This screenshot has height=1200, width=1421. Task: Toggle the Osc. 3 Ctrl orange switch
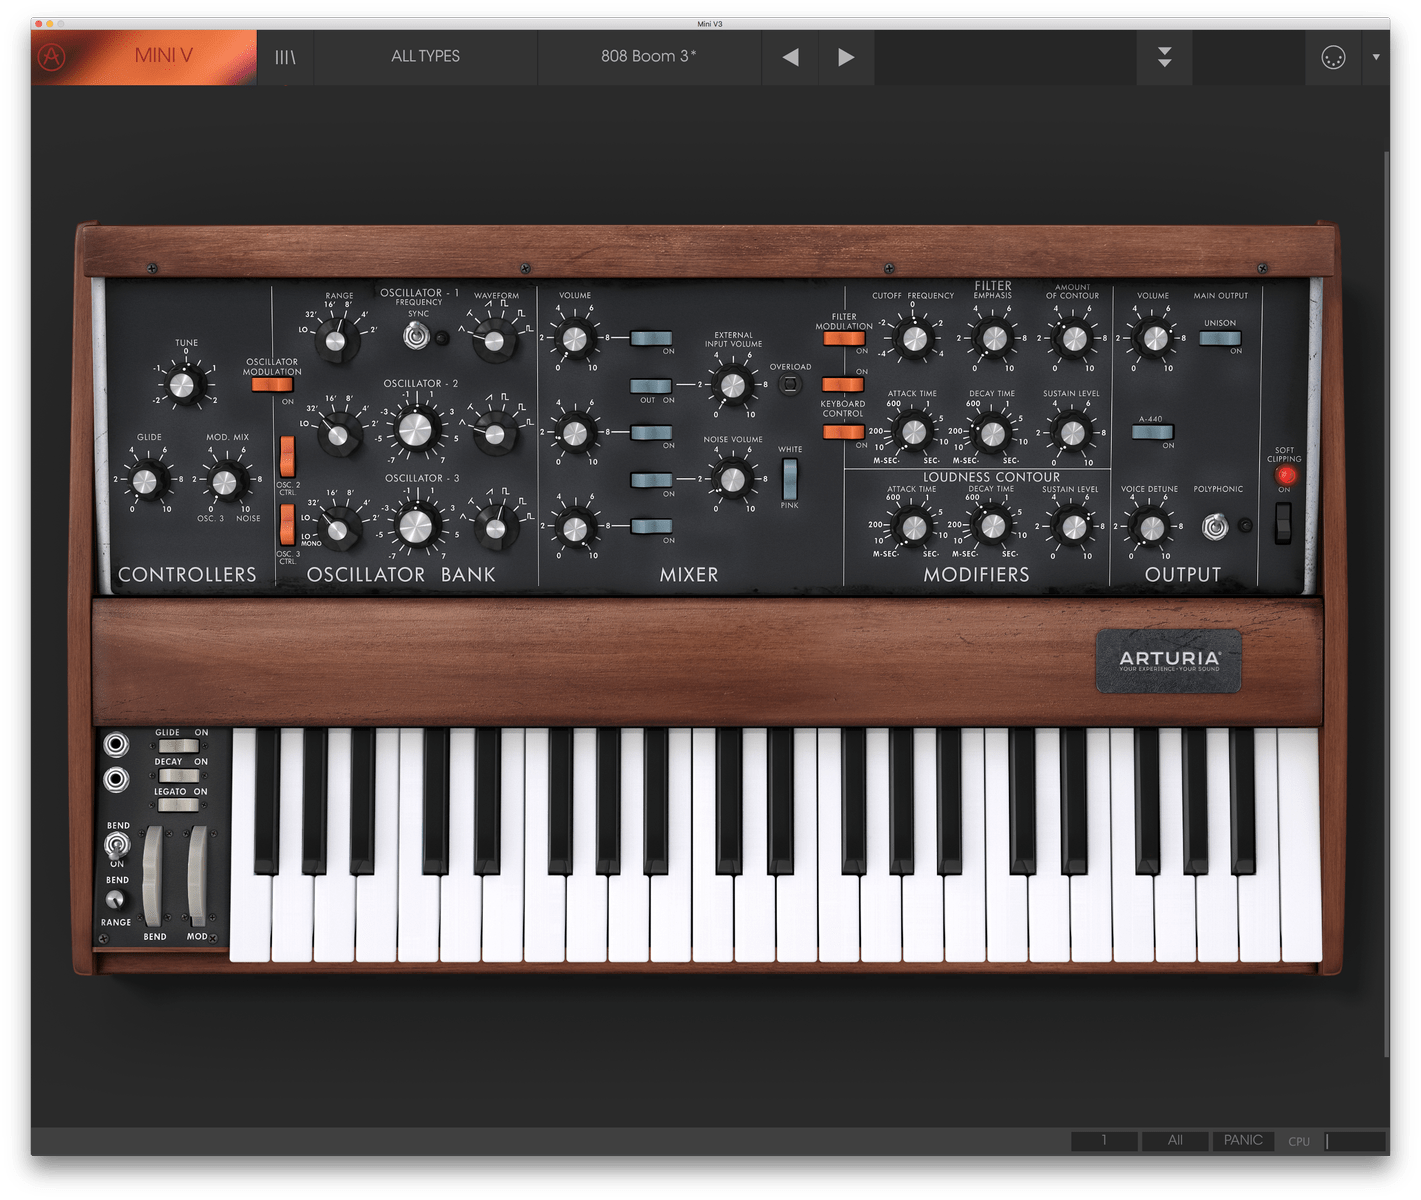[x=287, y=524]
